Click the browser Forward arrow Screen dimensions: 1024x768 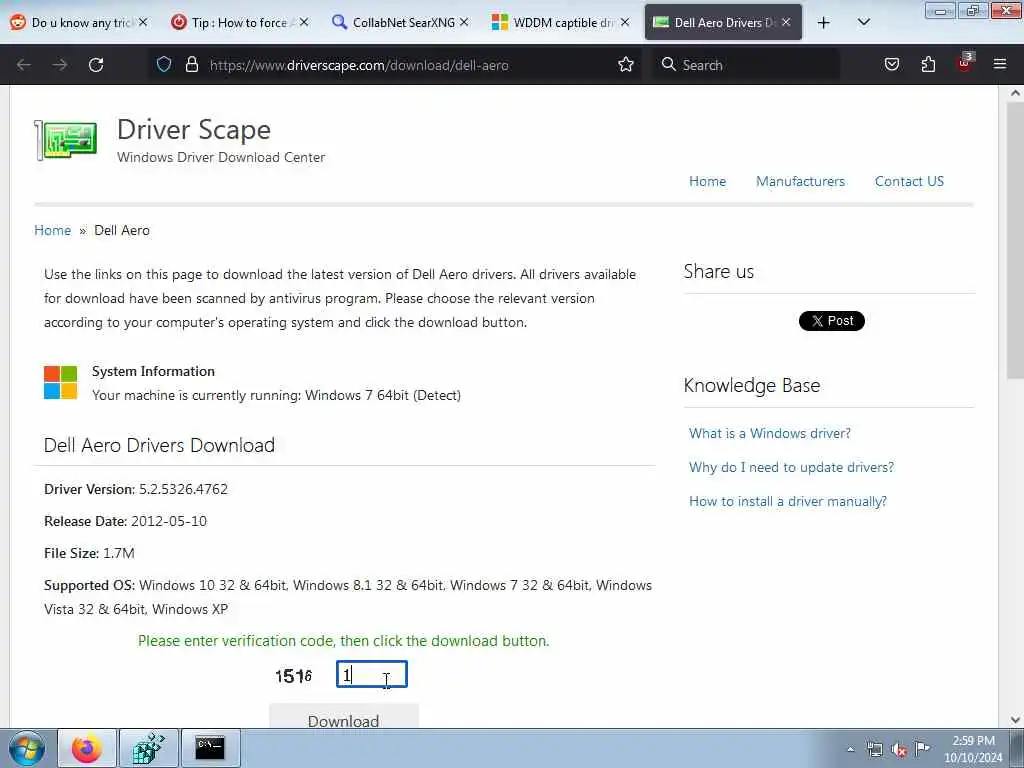(x=60, y=65)
